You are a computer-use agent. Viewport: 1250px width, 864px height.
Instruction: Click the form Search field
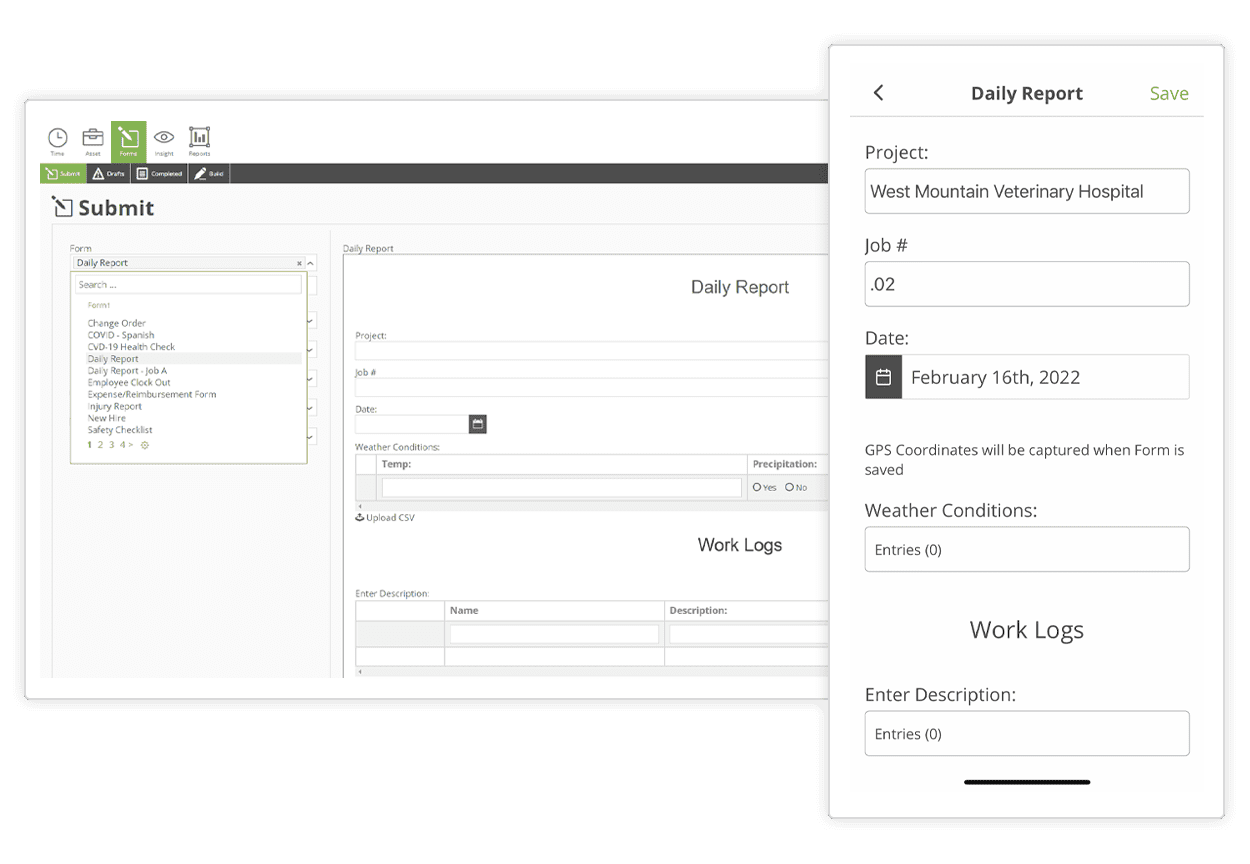pyautogui.click(x=188, y=285)
